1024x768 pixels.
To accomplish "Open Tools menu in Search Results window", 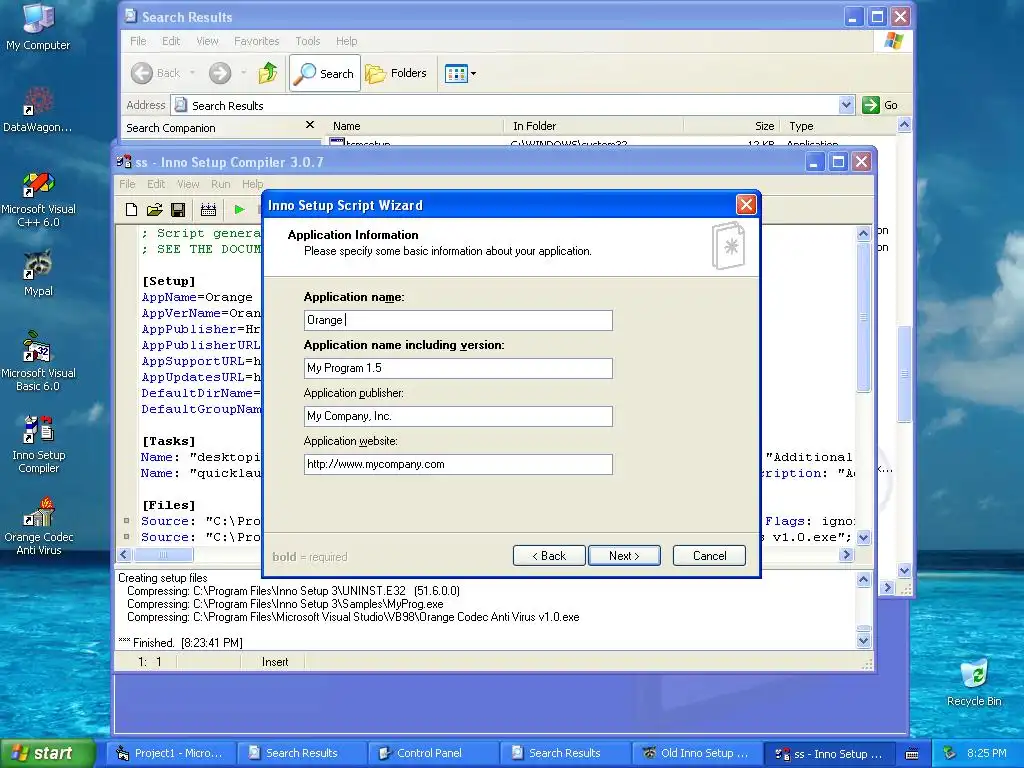I will (308, 41).
